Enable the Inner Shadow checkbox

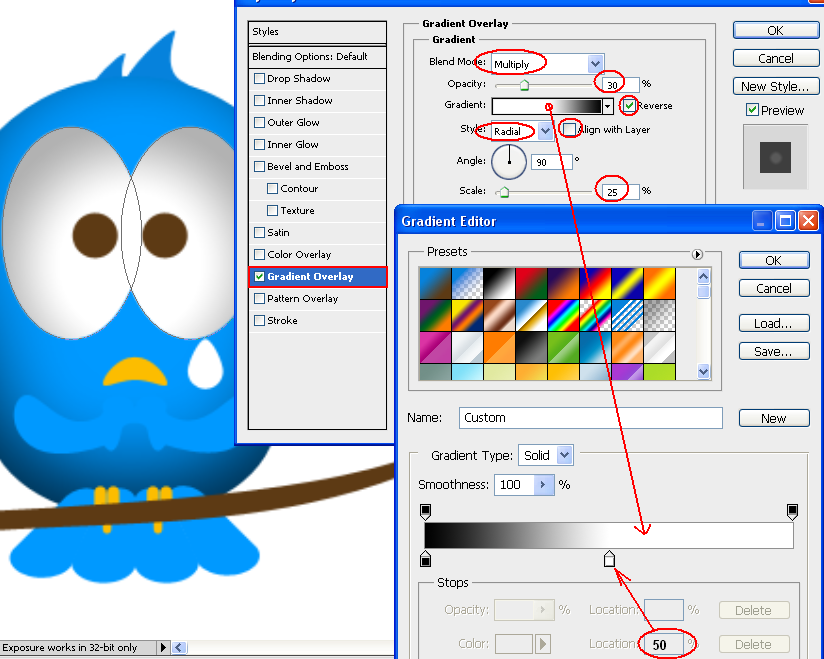click(x=259, y=100)
